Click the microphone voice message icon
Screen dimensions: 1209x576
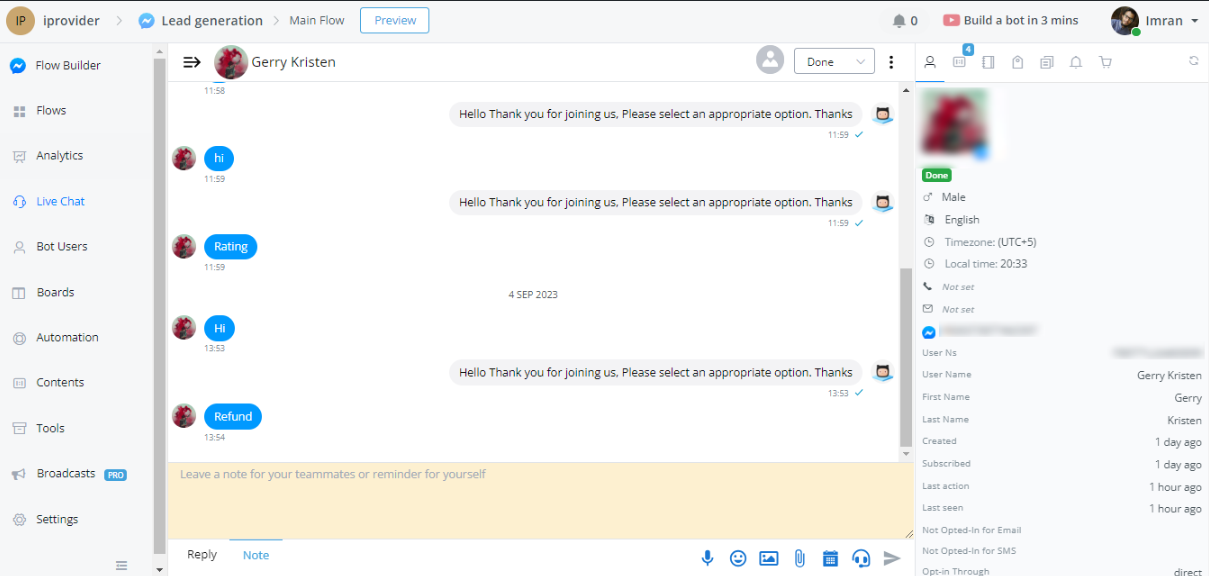(x=707, y=558)
